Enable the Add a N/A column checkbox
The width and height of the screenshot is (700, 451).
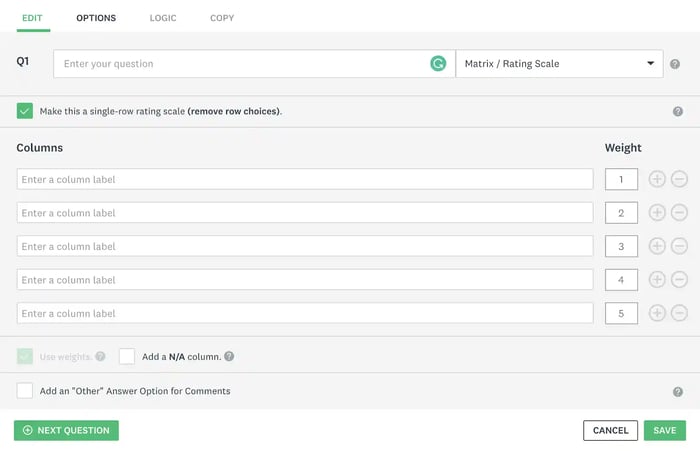click(x=127, y=356)
